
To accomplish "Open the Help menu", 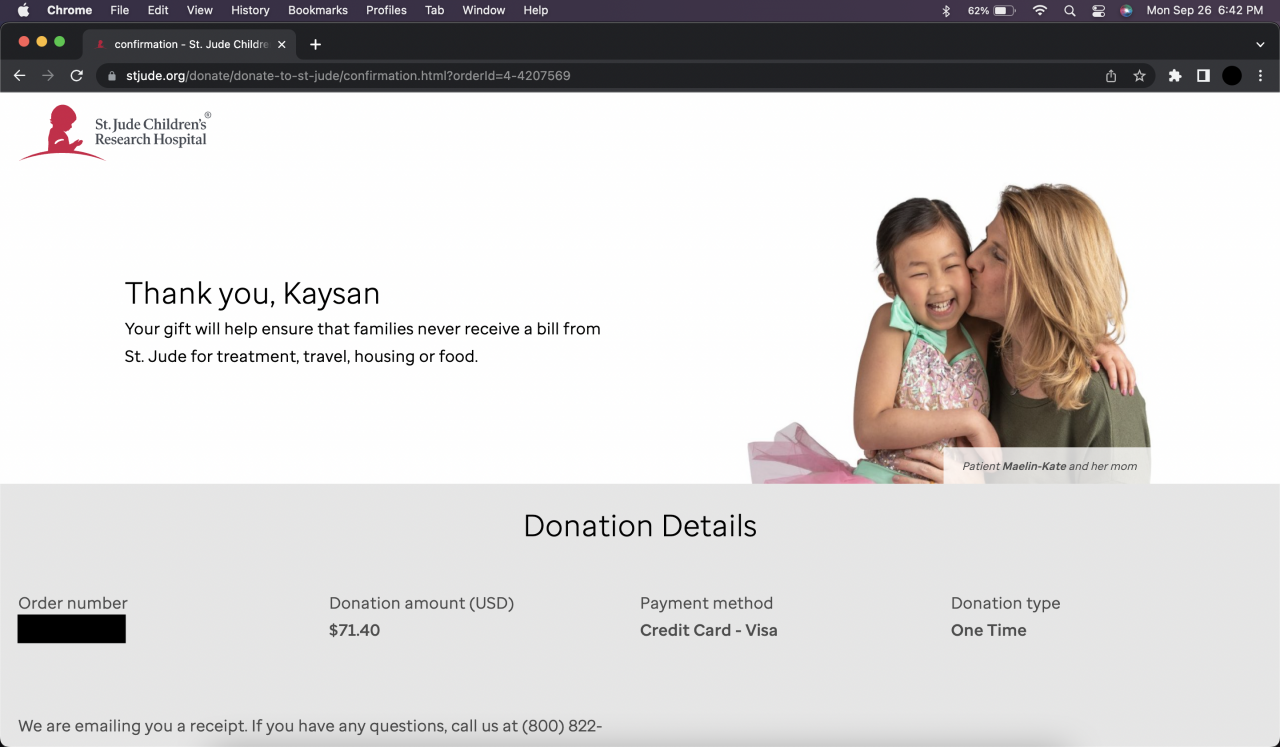I will tap(536, 10).
